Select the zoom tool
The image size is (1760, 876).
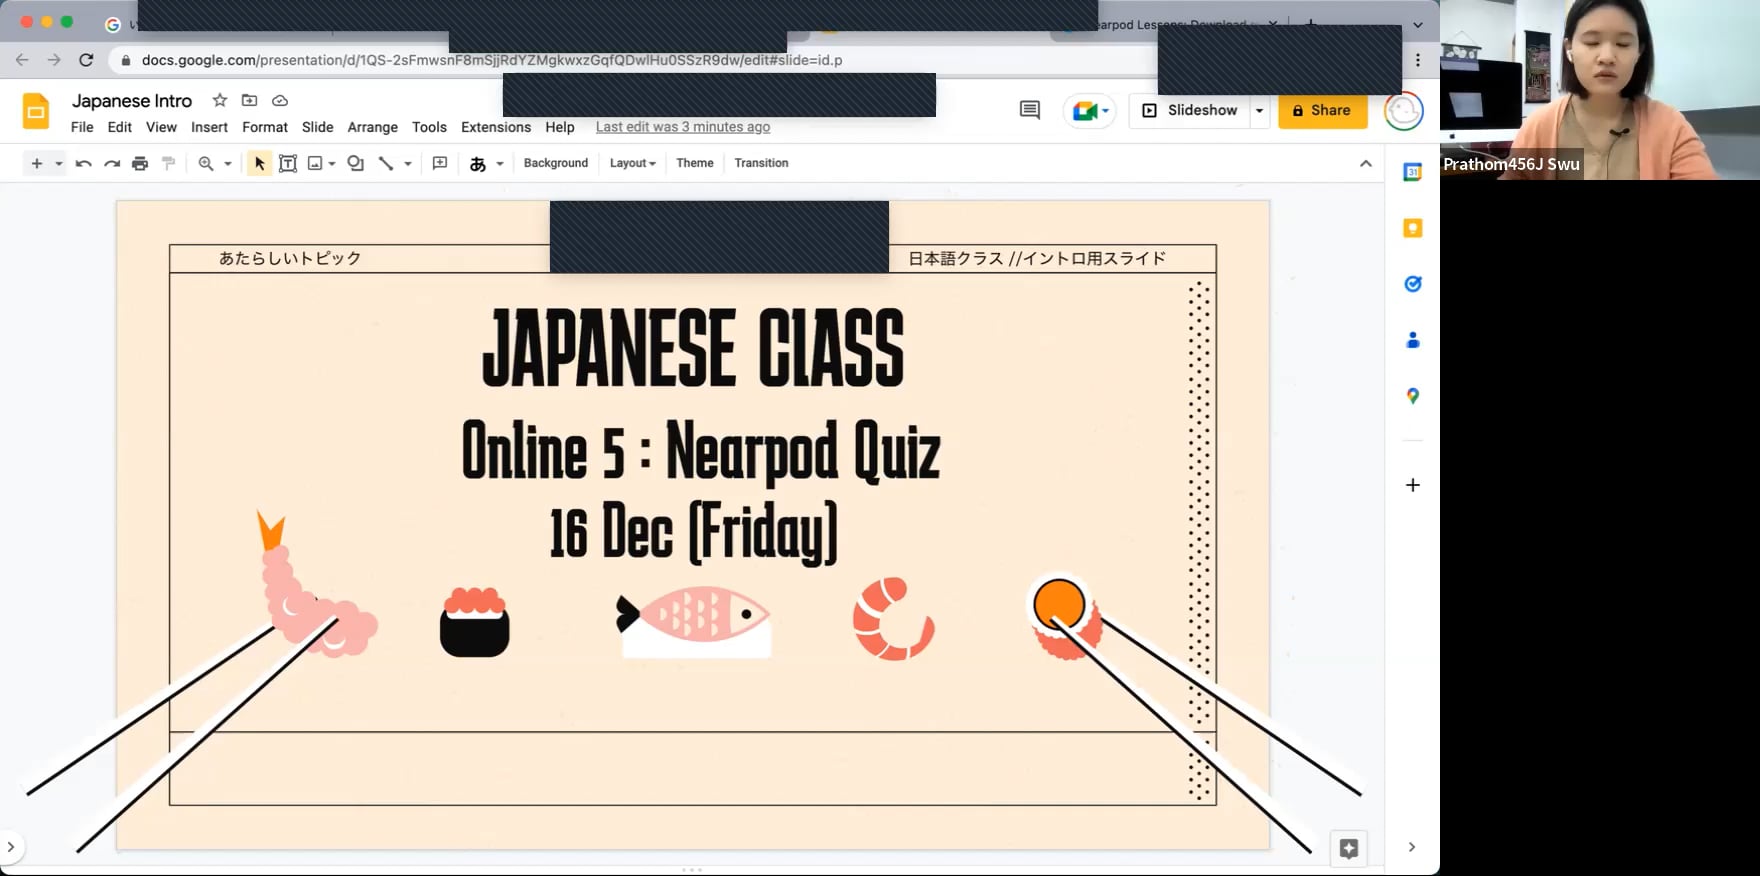(x=206, y=163)
